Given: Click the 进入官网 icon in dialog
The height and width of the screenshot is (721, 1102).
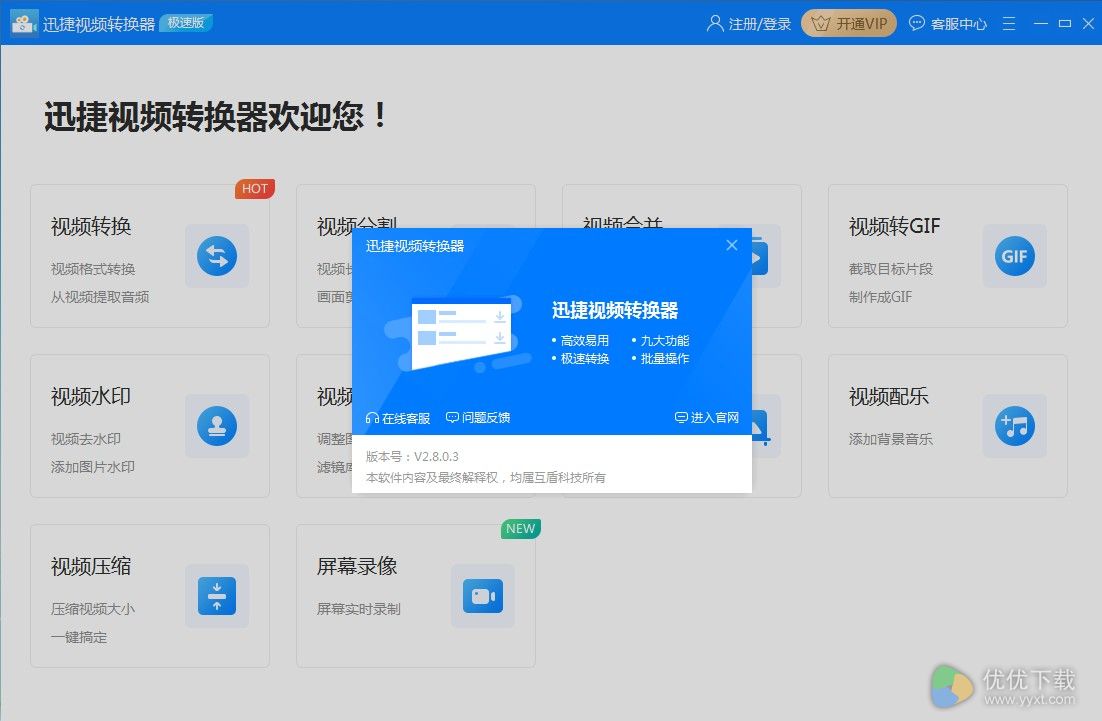Looking at the screenshot, I should tap(681, 417).
